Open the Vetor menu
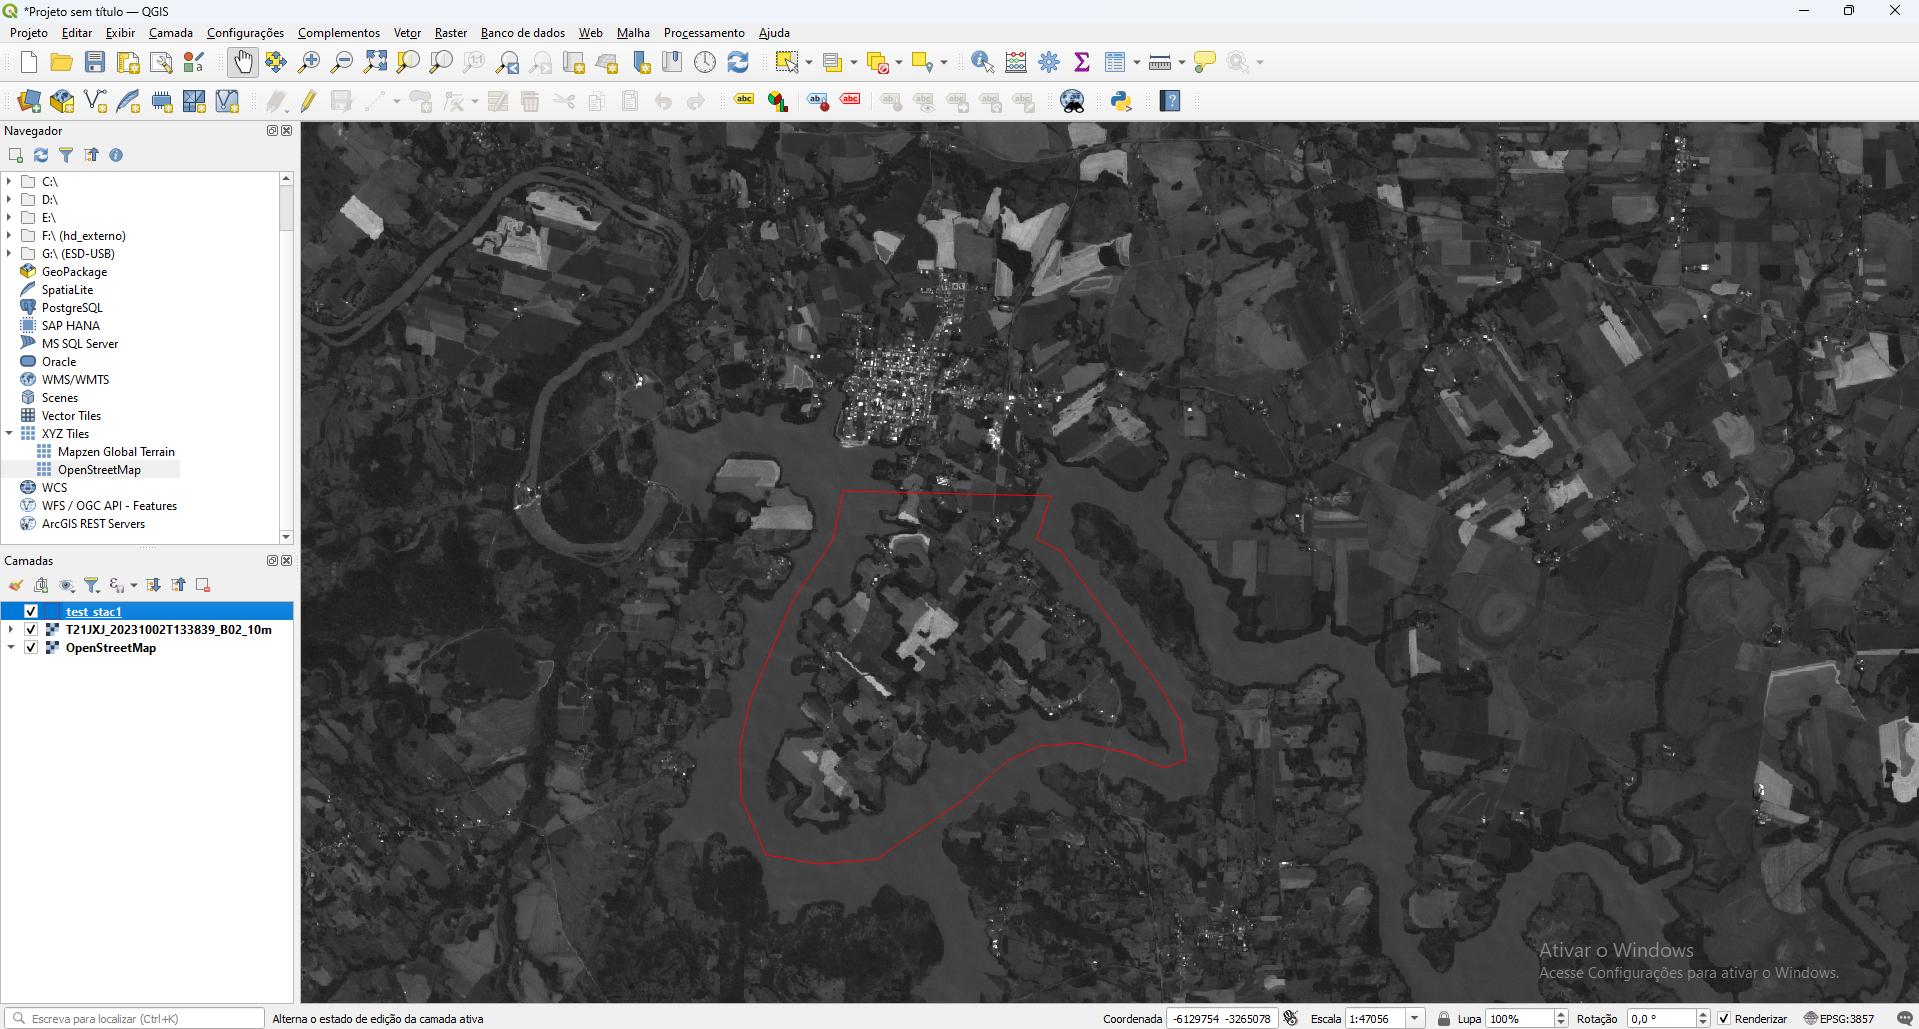 click(407, 33)
